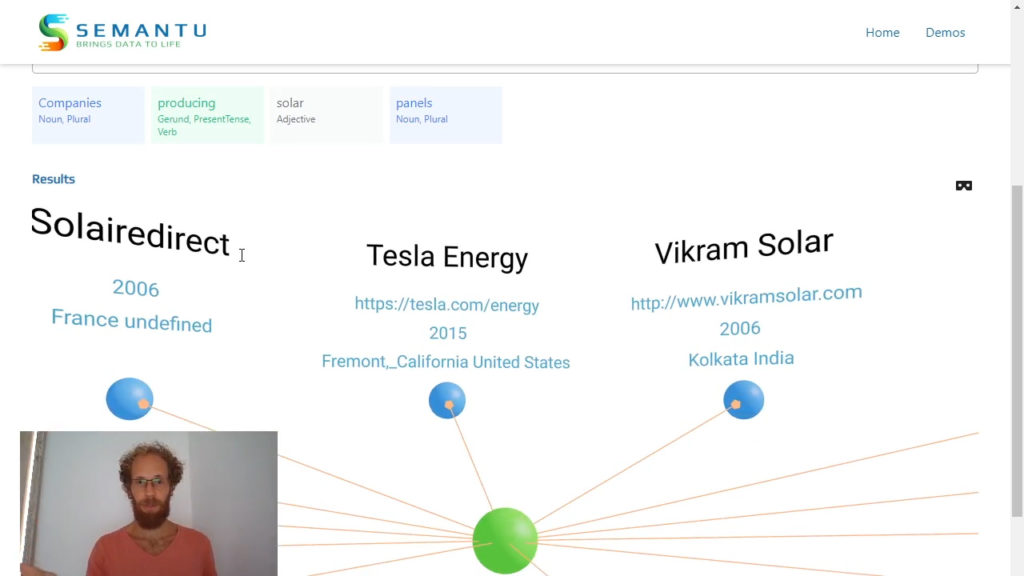Click the Vikram Solar title

(x=743, y=246)
